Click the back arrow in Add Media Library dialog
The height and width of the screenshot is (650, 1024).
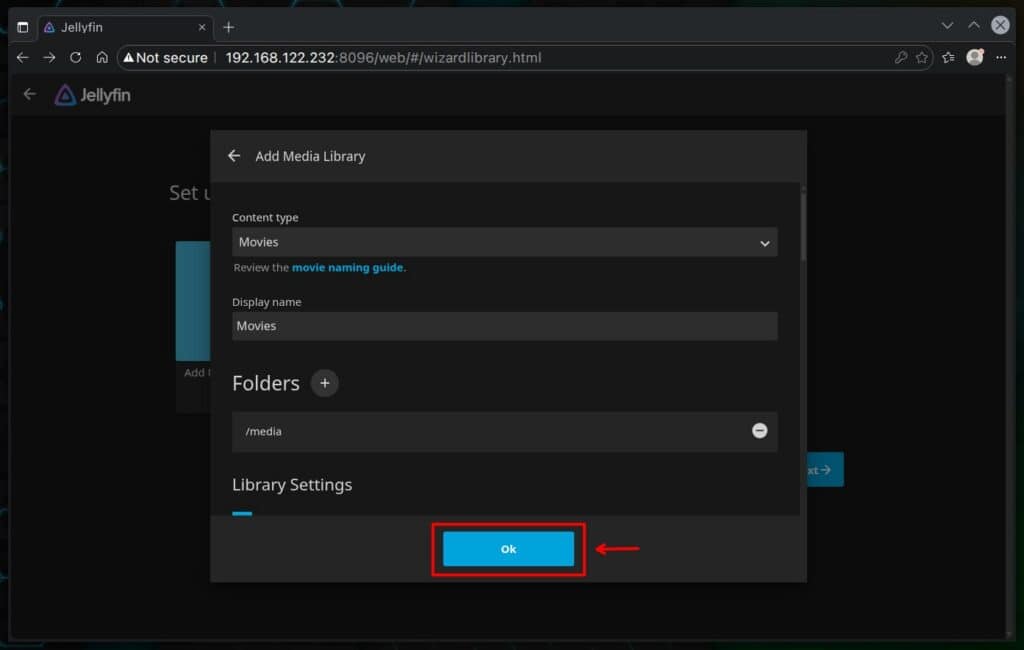234,156
